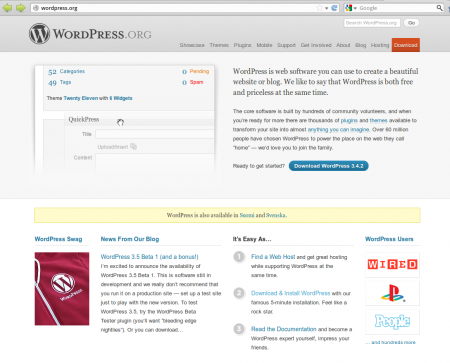
Task: Click the WIRED logo thumbnail
Action: pos(392,265)
